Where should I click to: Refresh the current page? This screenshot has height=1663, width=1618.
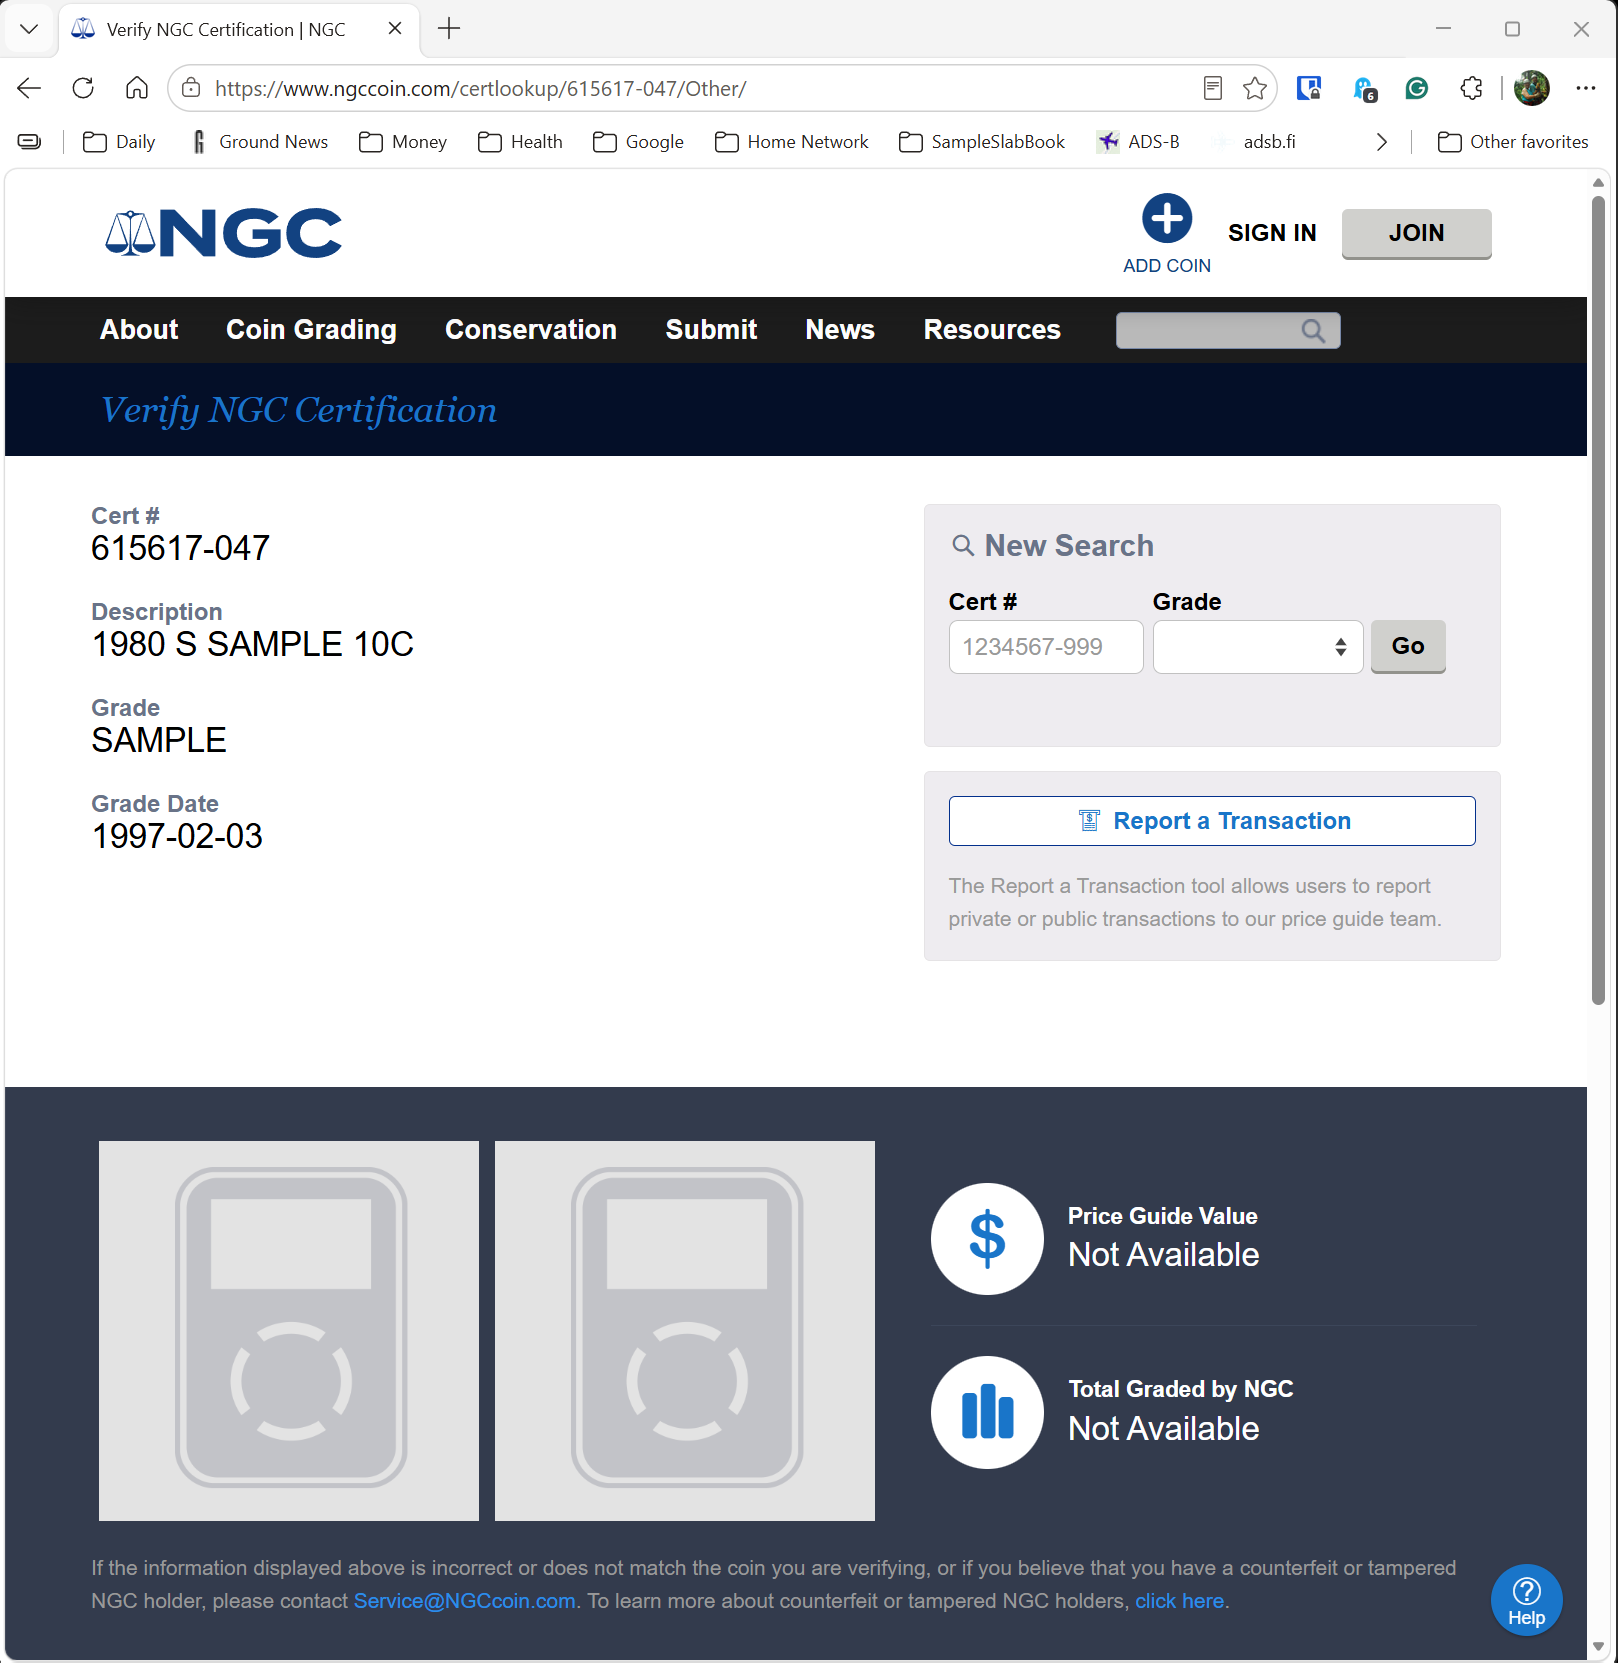(83, 88)
